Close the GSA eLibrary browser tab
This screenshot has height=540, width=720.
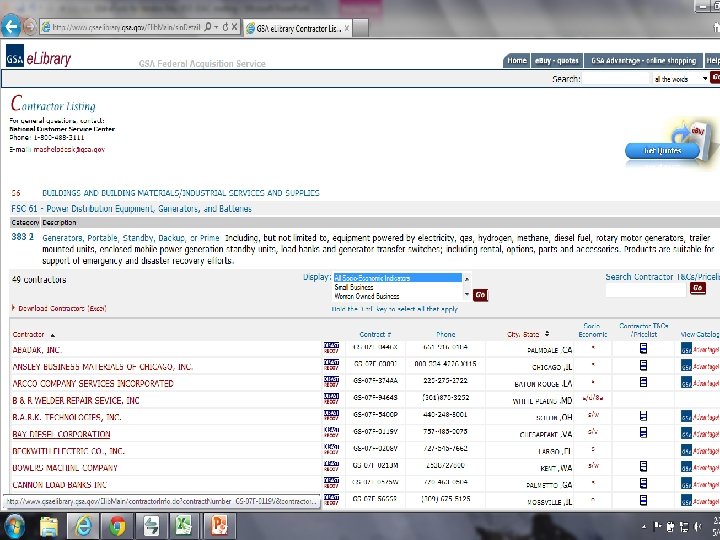tap(347, 28)
